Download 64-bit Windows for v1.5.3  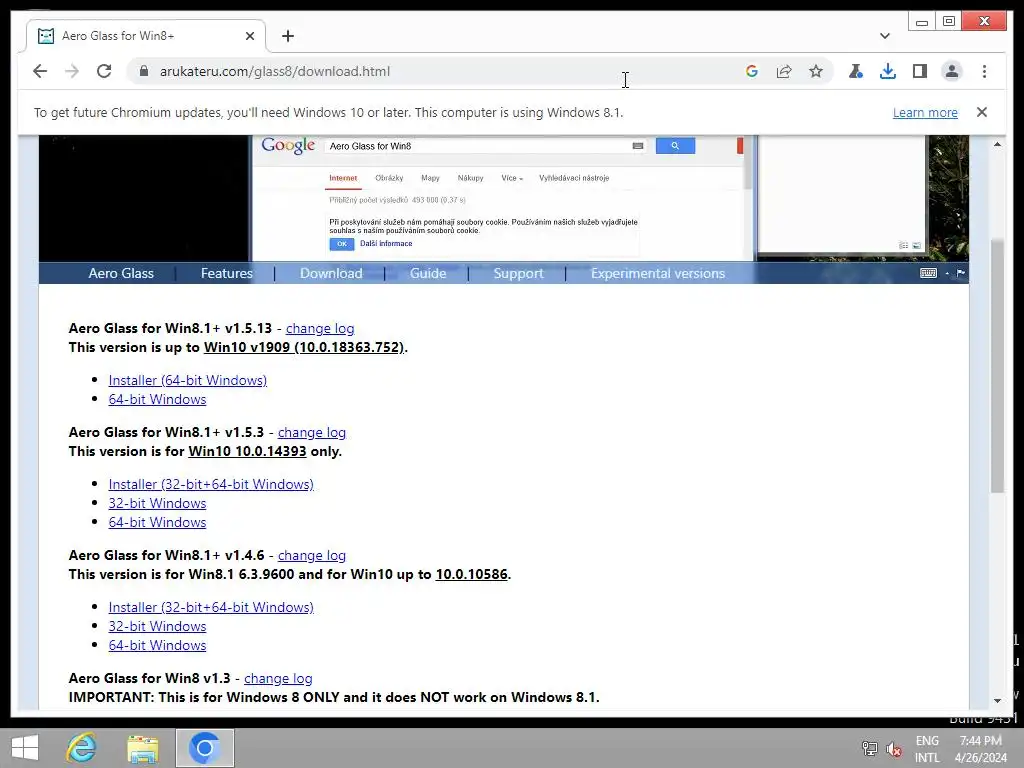click(x=157, y=522)
